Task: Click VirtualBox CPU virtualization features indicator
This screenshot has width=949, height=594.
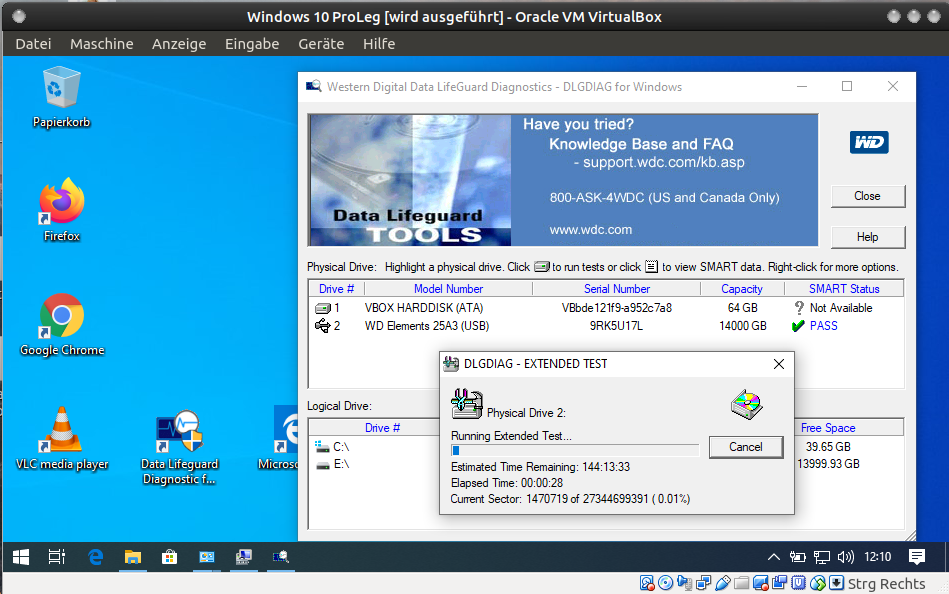Action: pos(798,583)
